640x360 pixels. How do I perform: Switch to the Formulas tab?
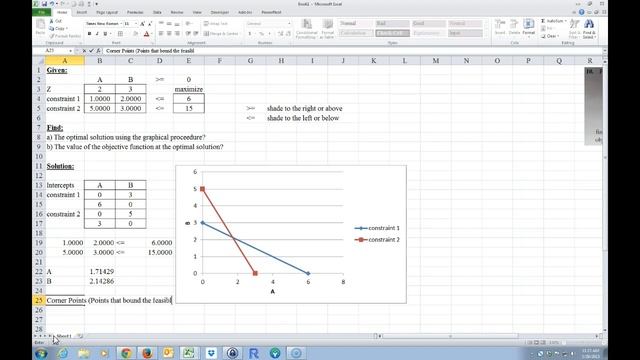coord(135,13)
